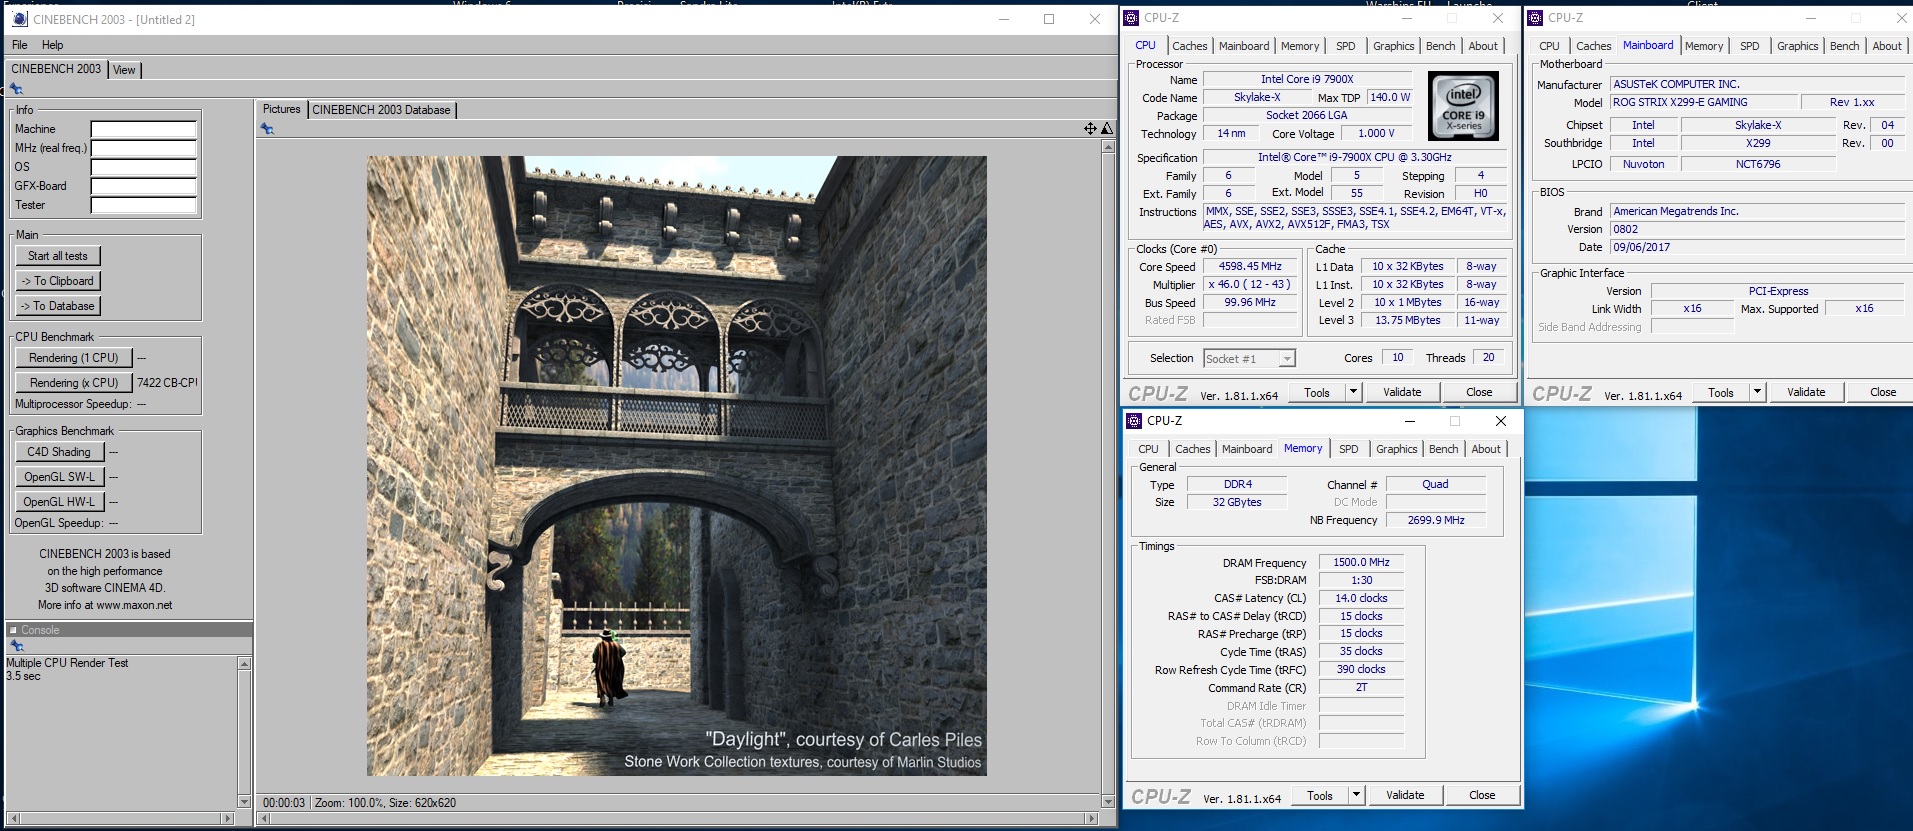Click Validate in CPU-Z Memory window

tap(1405, 795)
